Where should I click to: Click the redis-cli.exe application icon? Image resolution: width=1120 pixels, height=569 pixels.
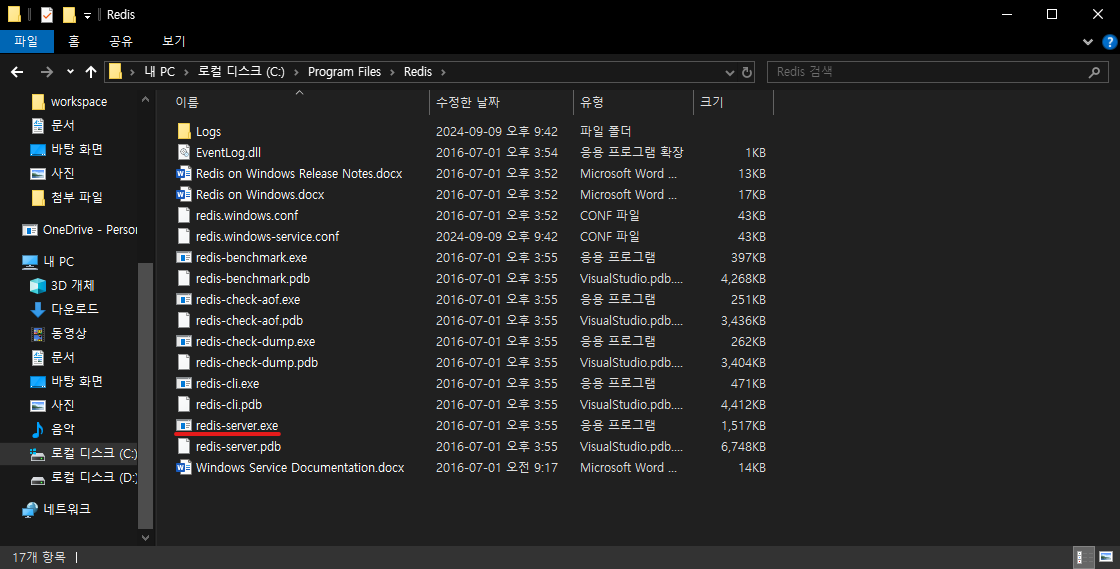tap(184, 383)
